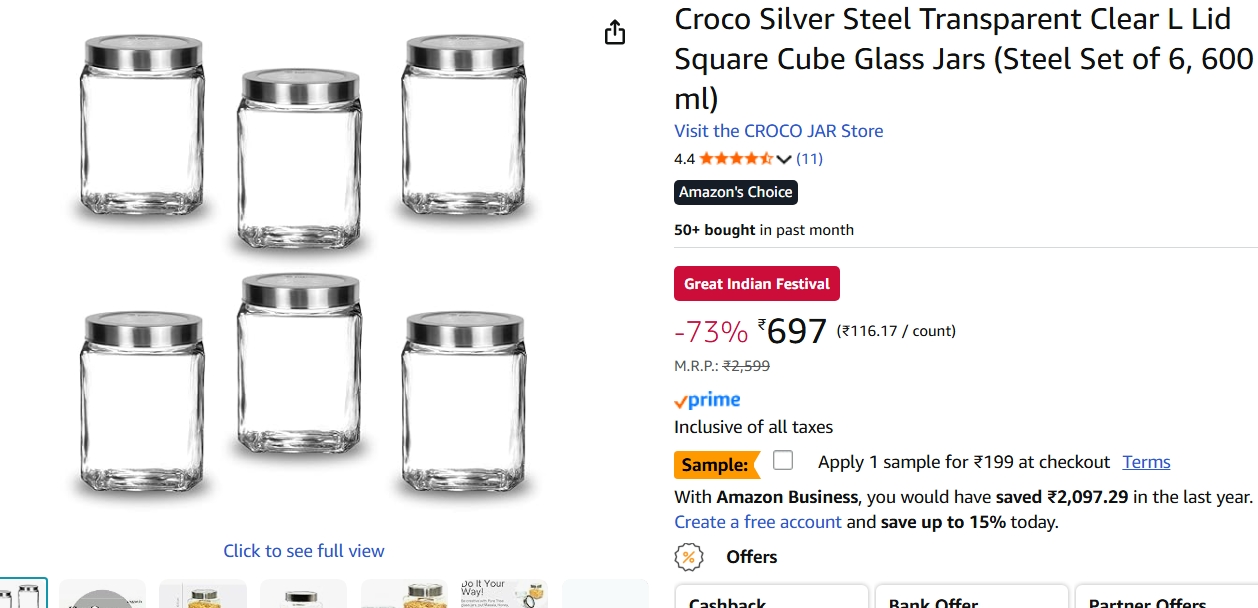This screenshot has width=1258, height=608.
Task: Click the Amazon's Choice badge
Action: coord(736,192)
